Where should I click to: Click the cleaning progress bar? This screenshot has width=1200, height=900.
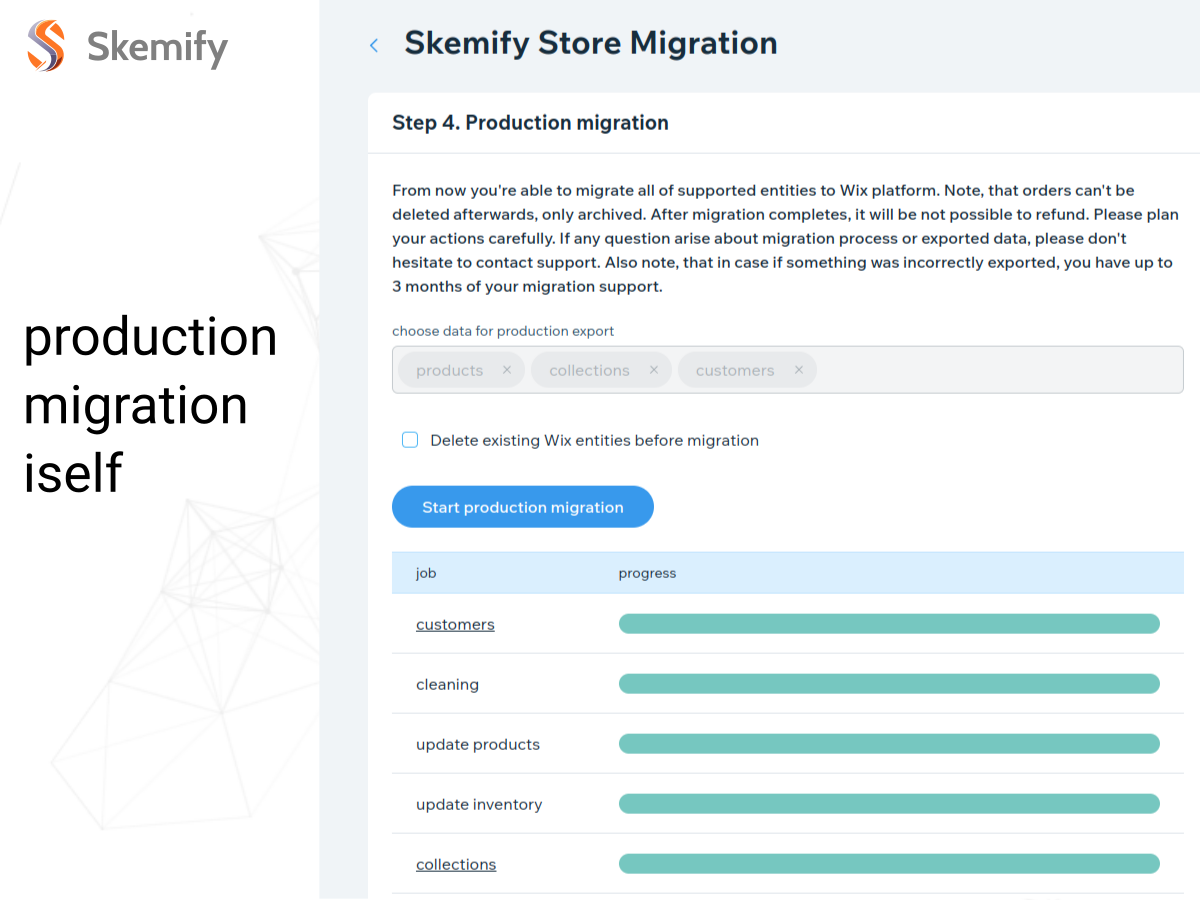(x=889, y=684)
